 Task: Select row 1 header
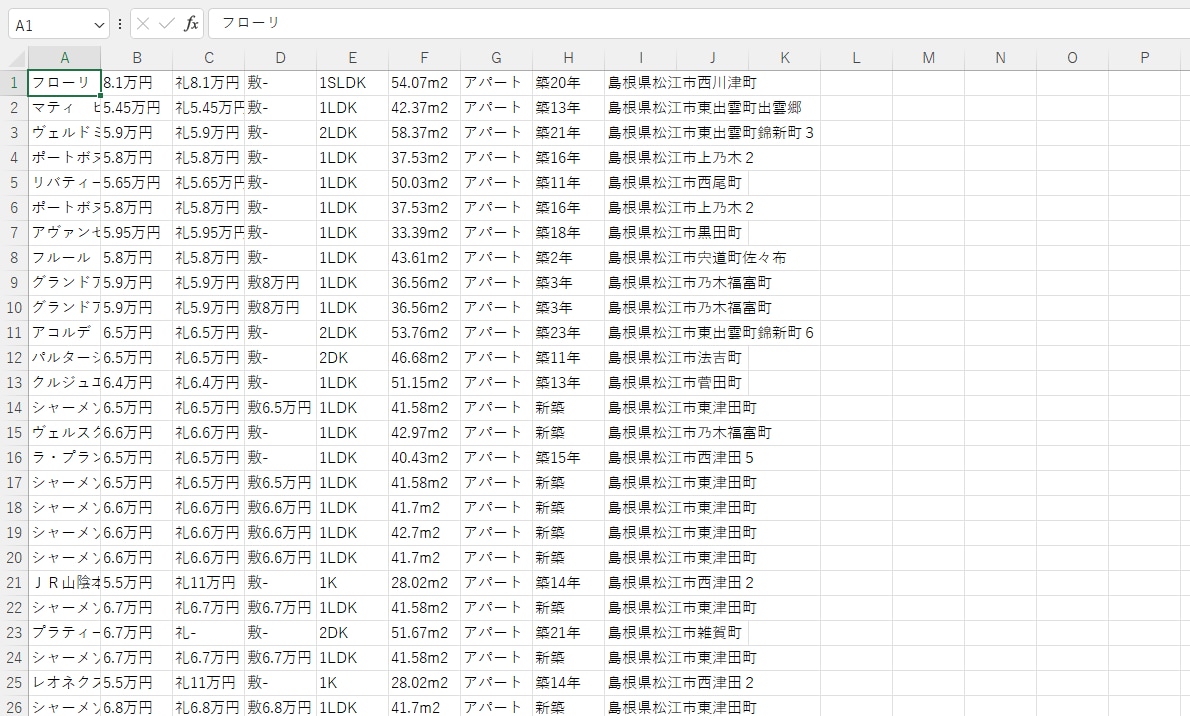14,83
